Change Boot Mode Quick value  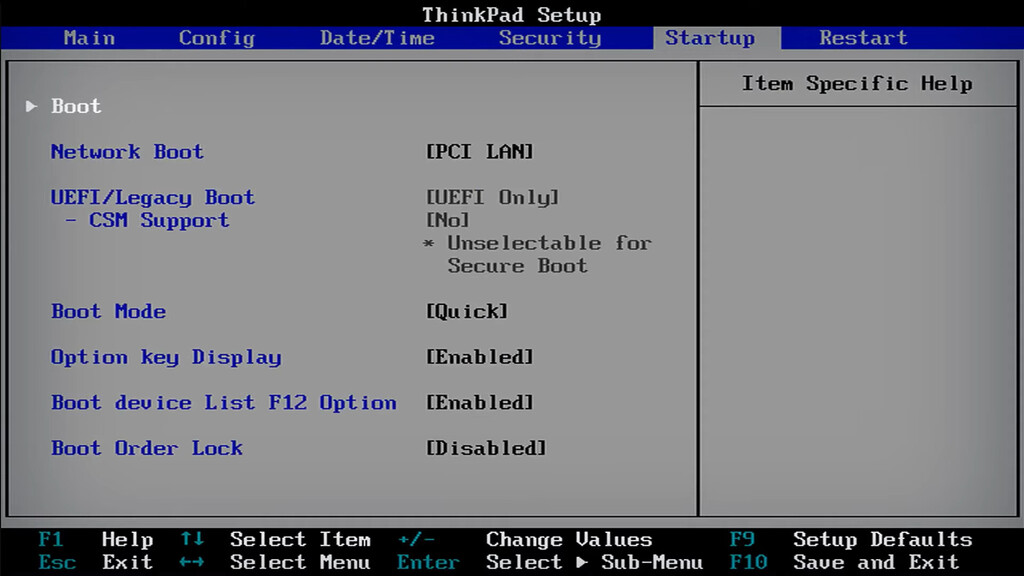tap(467, 311)
